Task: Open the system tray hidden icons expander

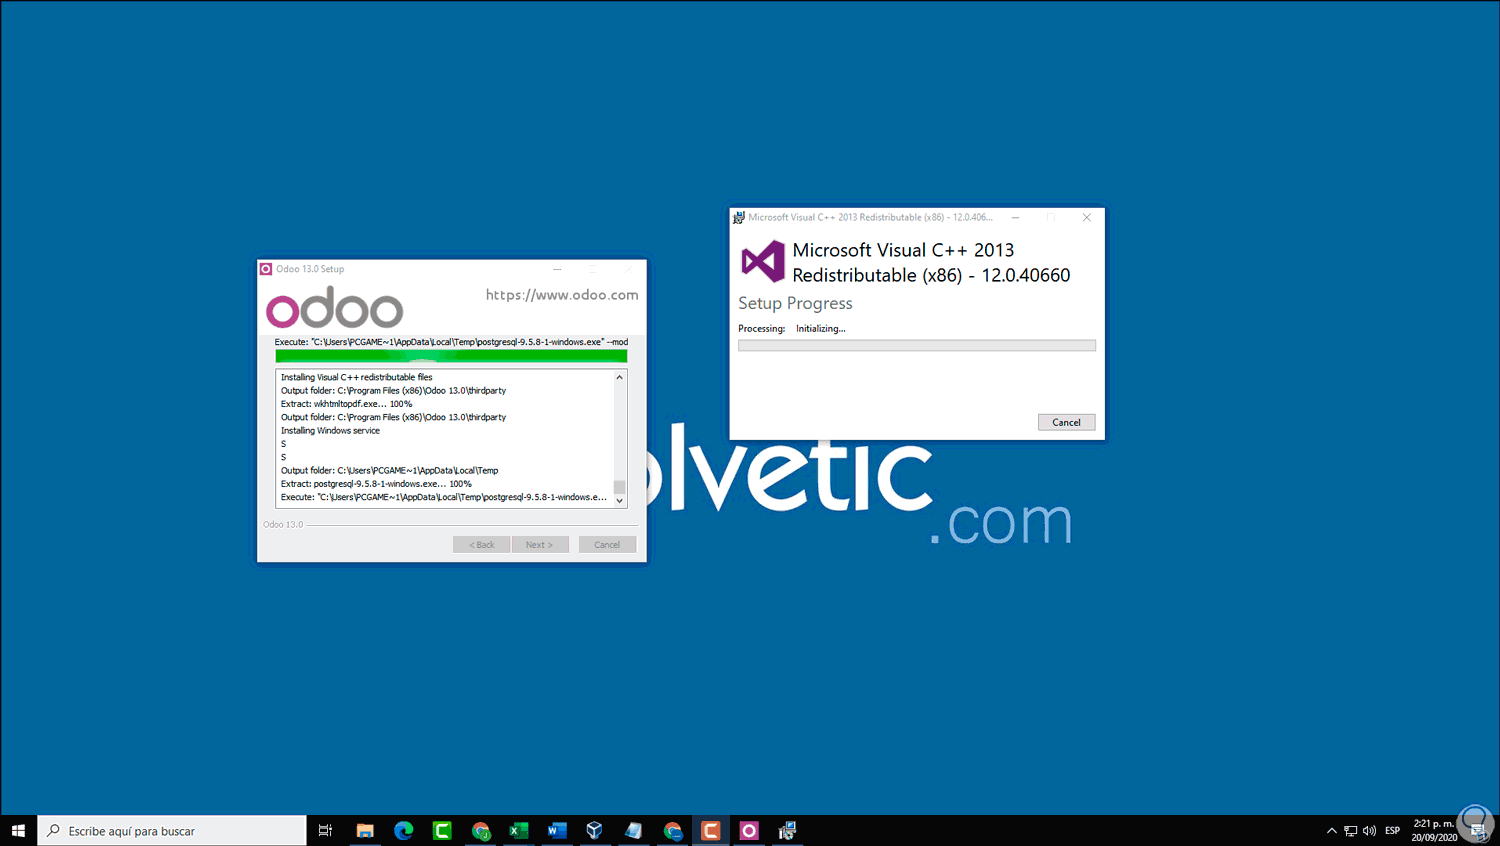Action: 1331,830
